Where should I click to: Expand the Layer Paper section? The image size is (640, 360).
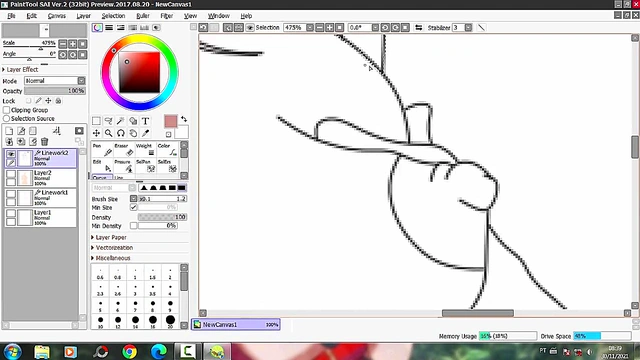click(x=109, y=237)
